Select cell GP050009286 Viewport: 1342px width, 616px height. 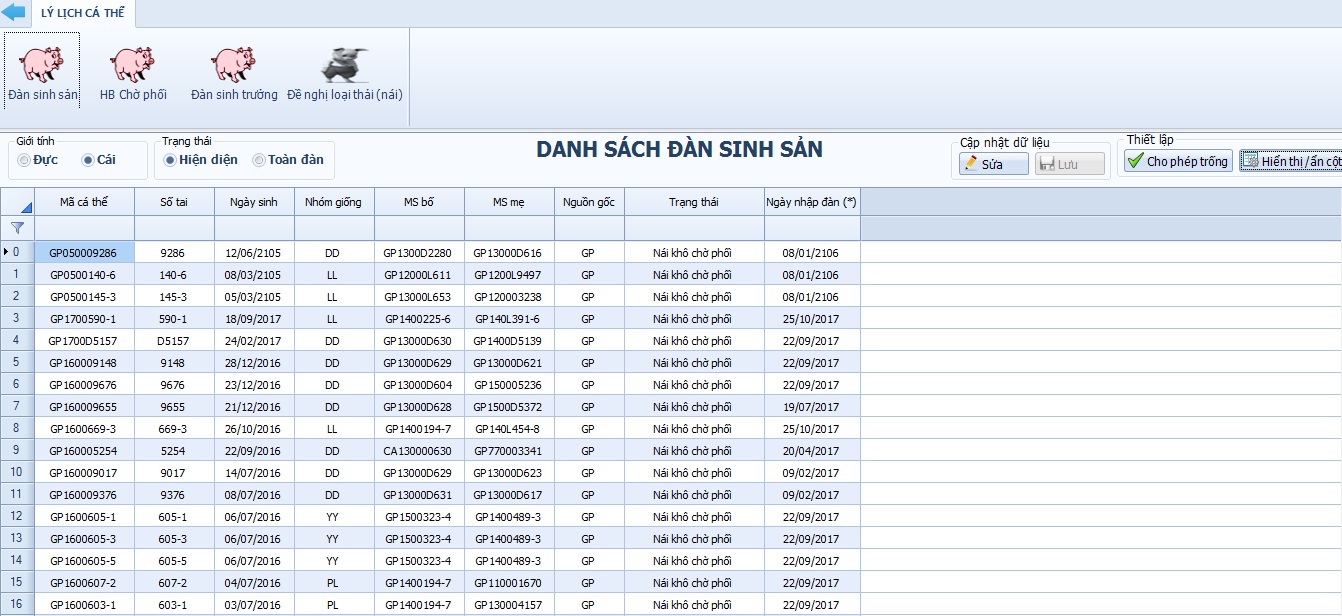point(84,253)
